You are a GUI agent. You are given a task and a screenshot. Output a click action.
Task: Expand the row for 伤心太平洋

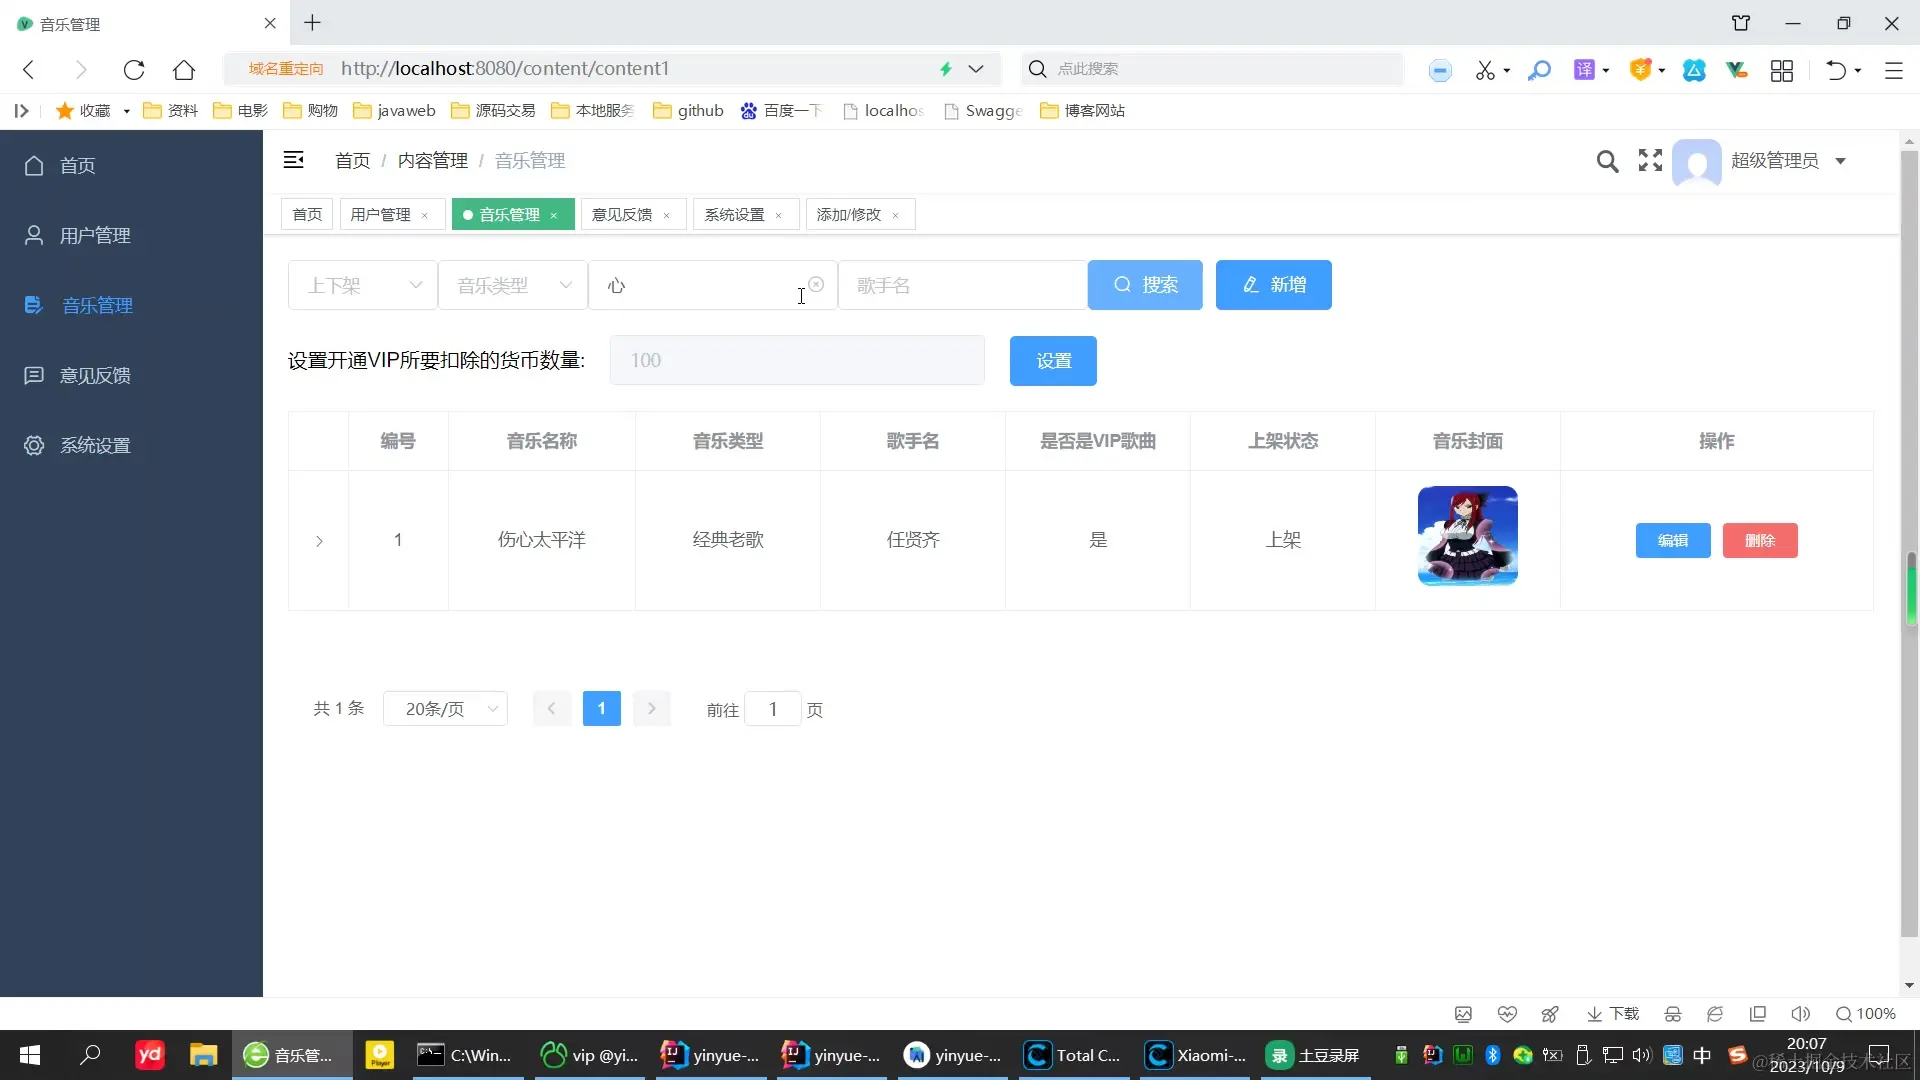tap(319, 541)
